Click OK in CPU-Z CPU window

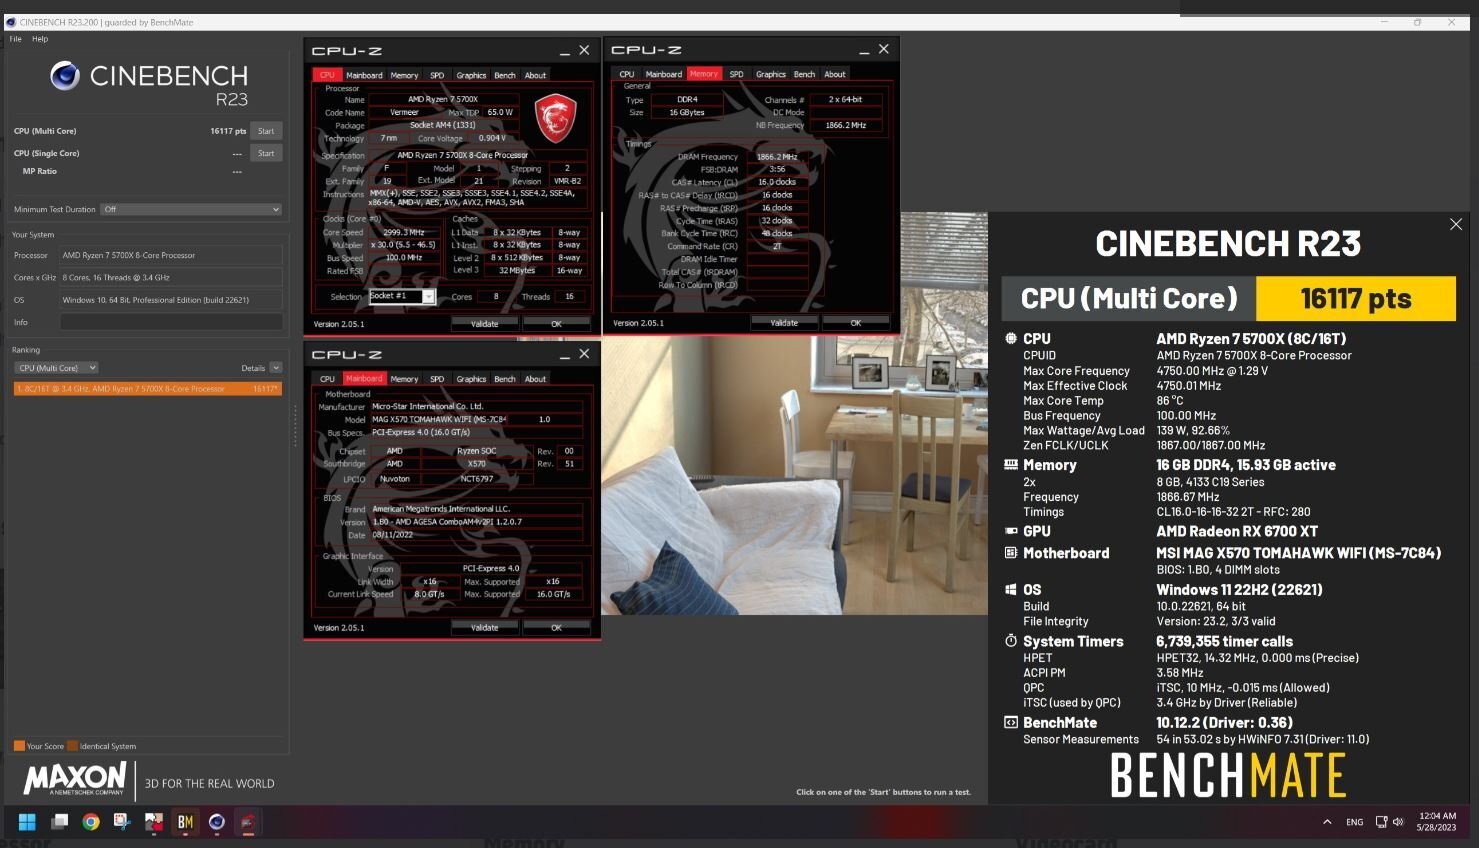(556, 324)
